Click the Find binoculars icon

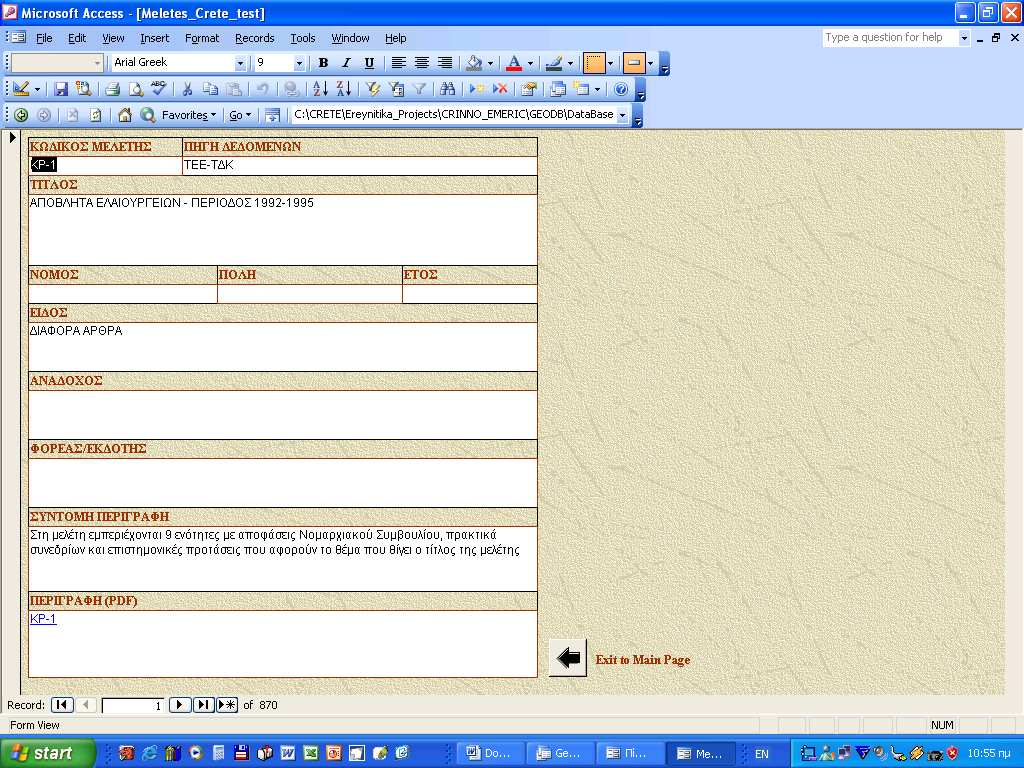point(447,89)
